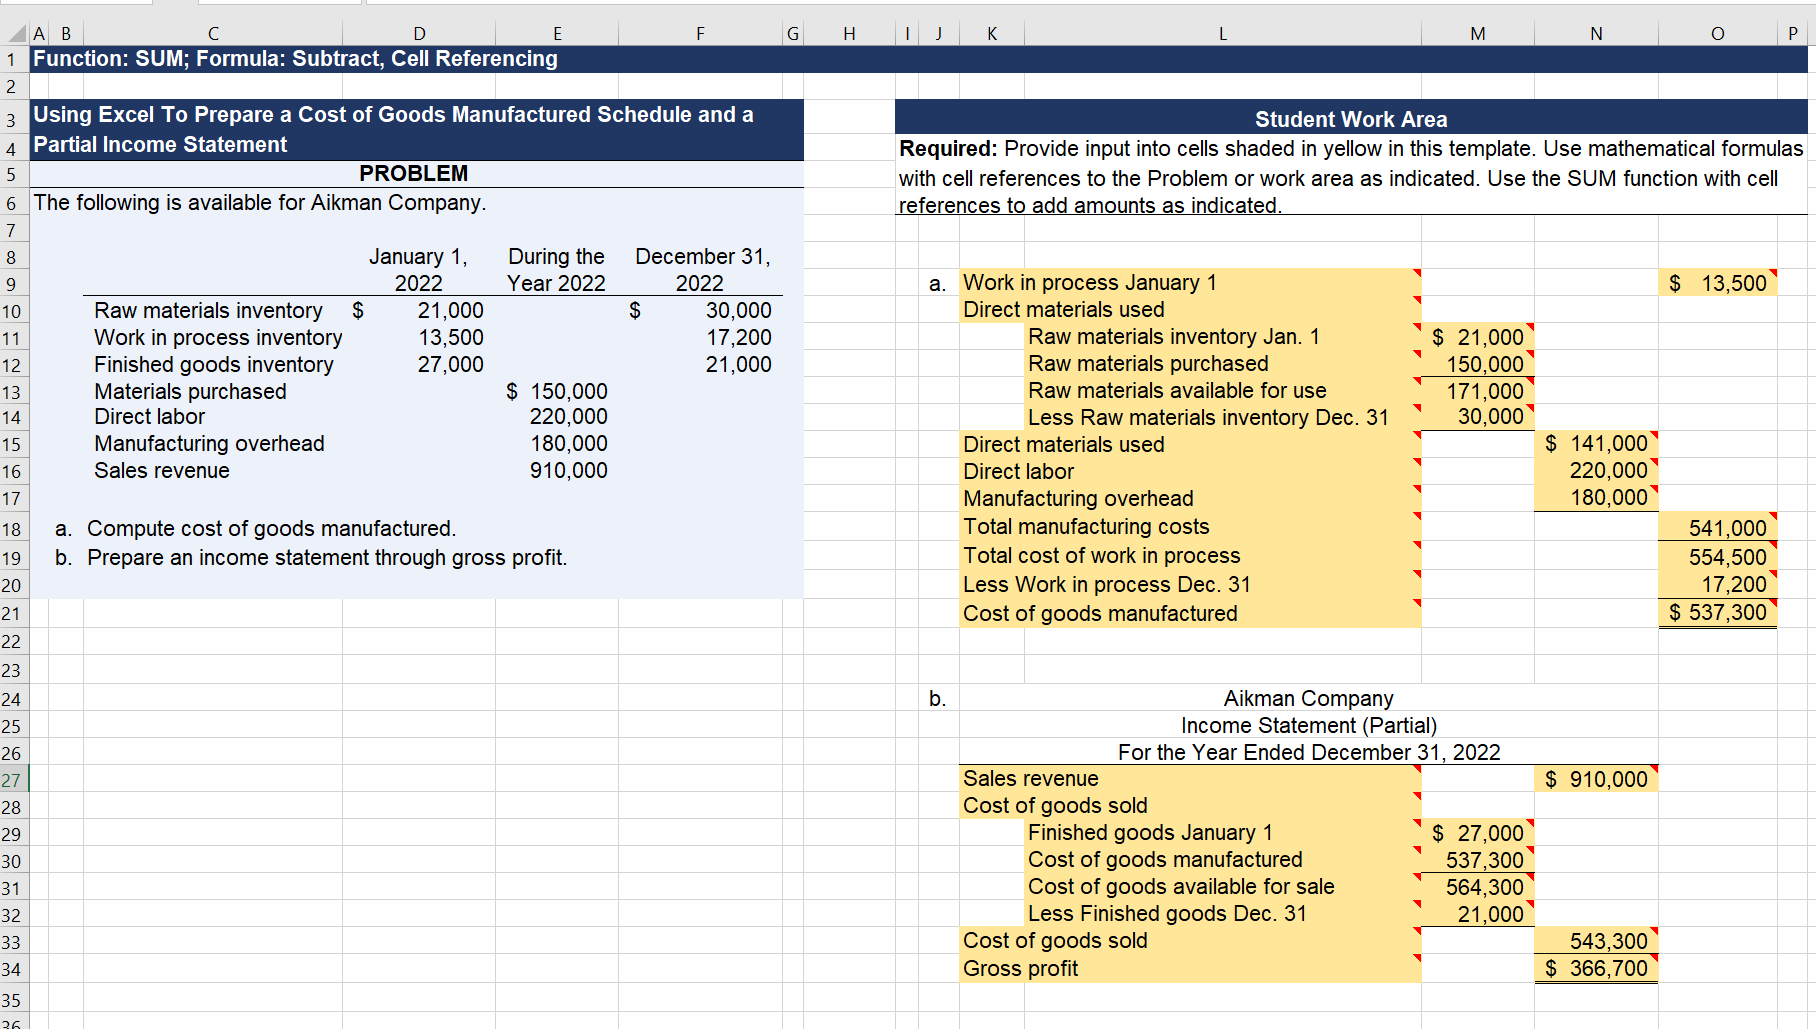Select column header M
This screenshot has height=1029, width=1816.
[x=1477, y=33]
